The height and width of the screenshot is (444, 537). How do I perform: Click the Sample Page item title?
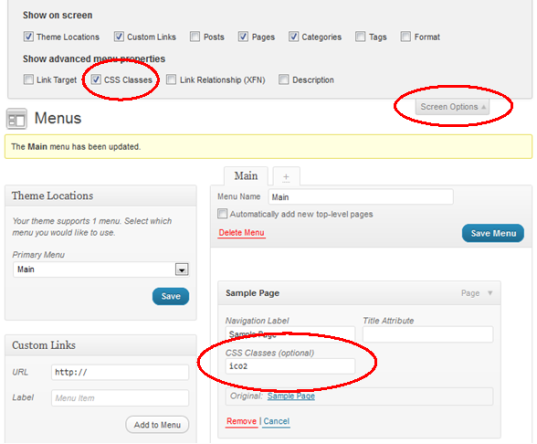pyautogui.click(x=252, y=293)
